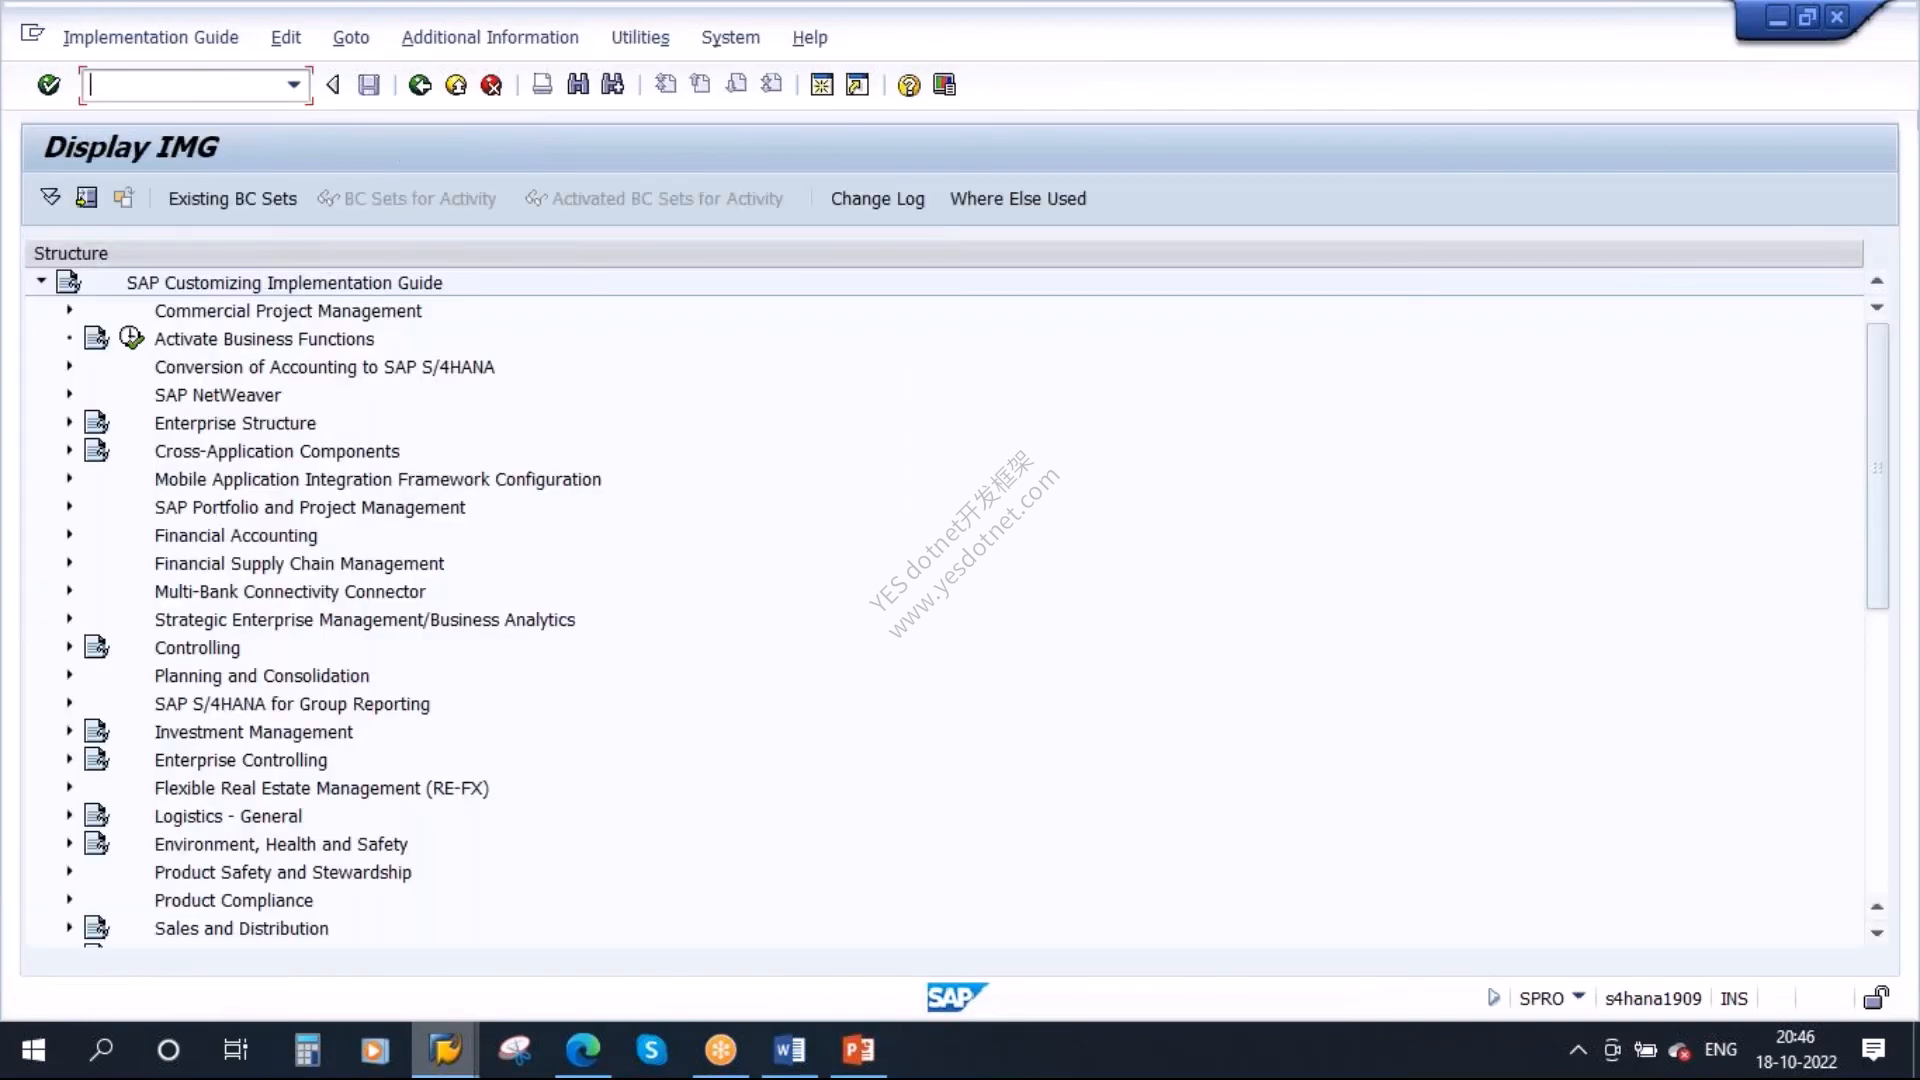
Task: Expand the SAP NetWeaver node
Action: [69, 394]
